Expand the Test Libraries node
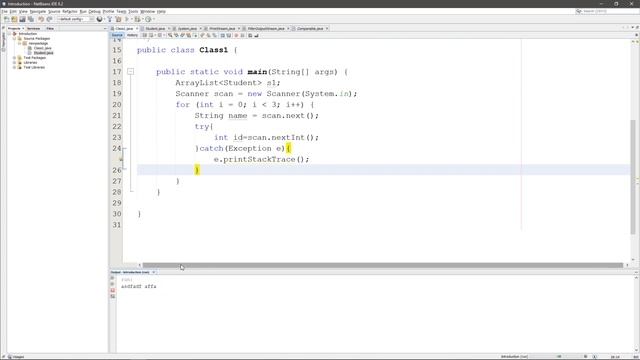Image resolution: width=640 pixels, height=360 pixels. pyautogui.click(x=14, y=67)
